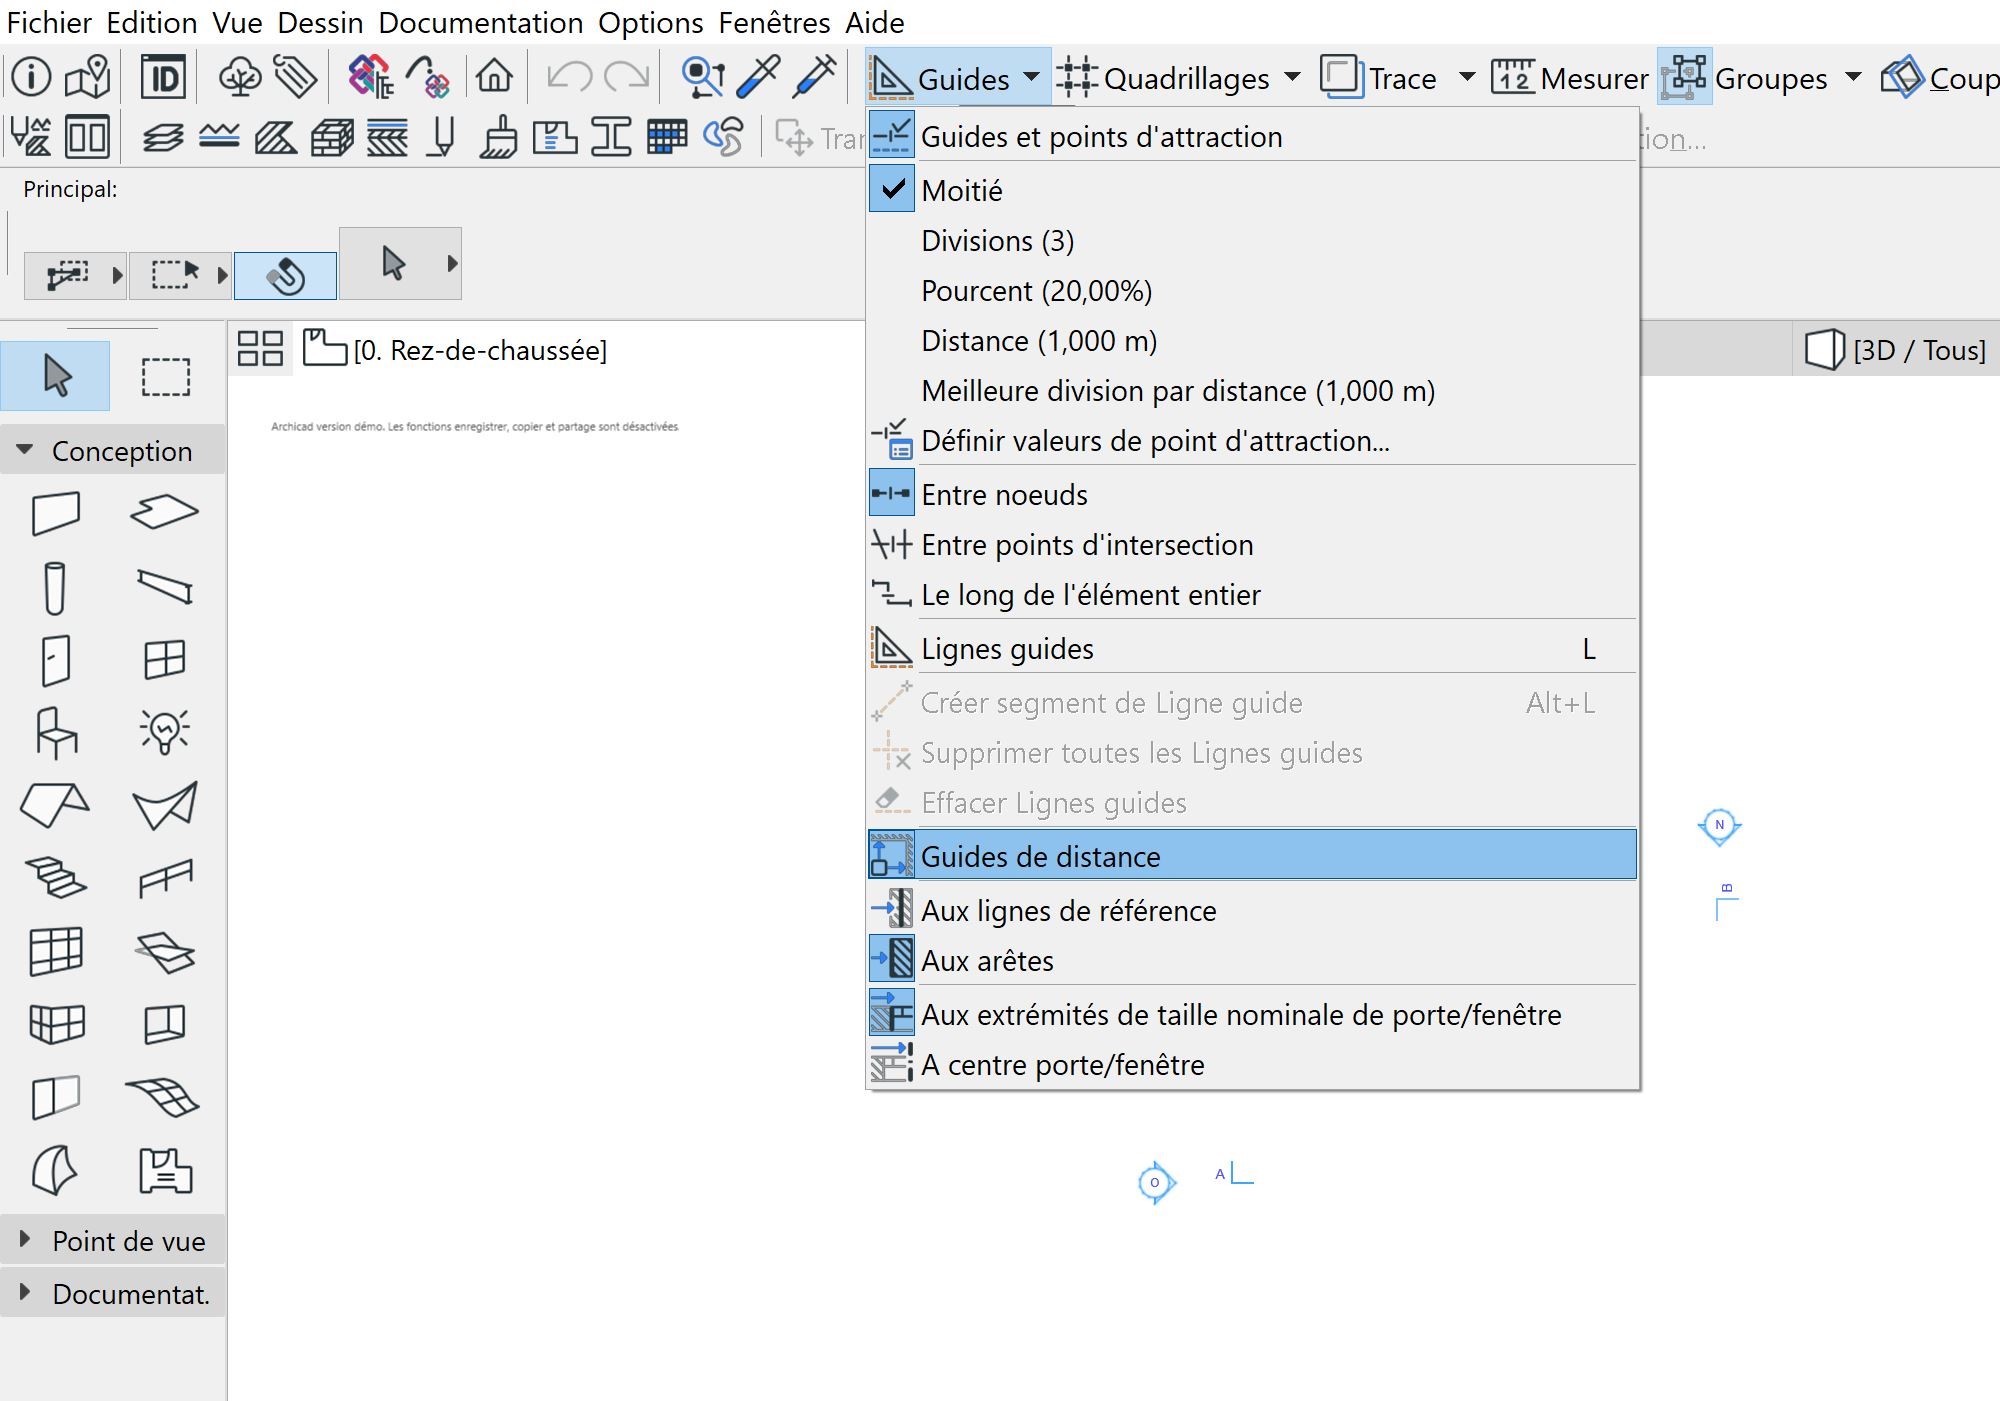Choose Guides de distance menu entry
This screenshot has width=2000, height=1401.
pos(1040,856)
